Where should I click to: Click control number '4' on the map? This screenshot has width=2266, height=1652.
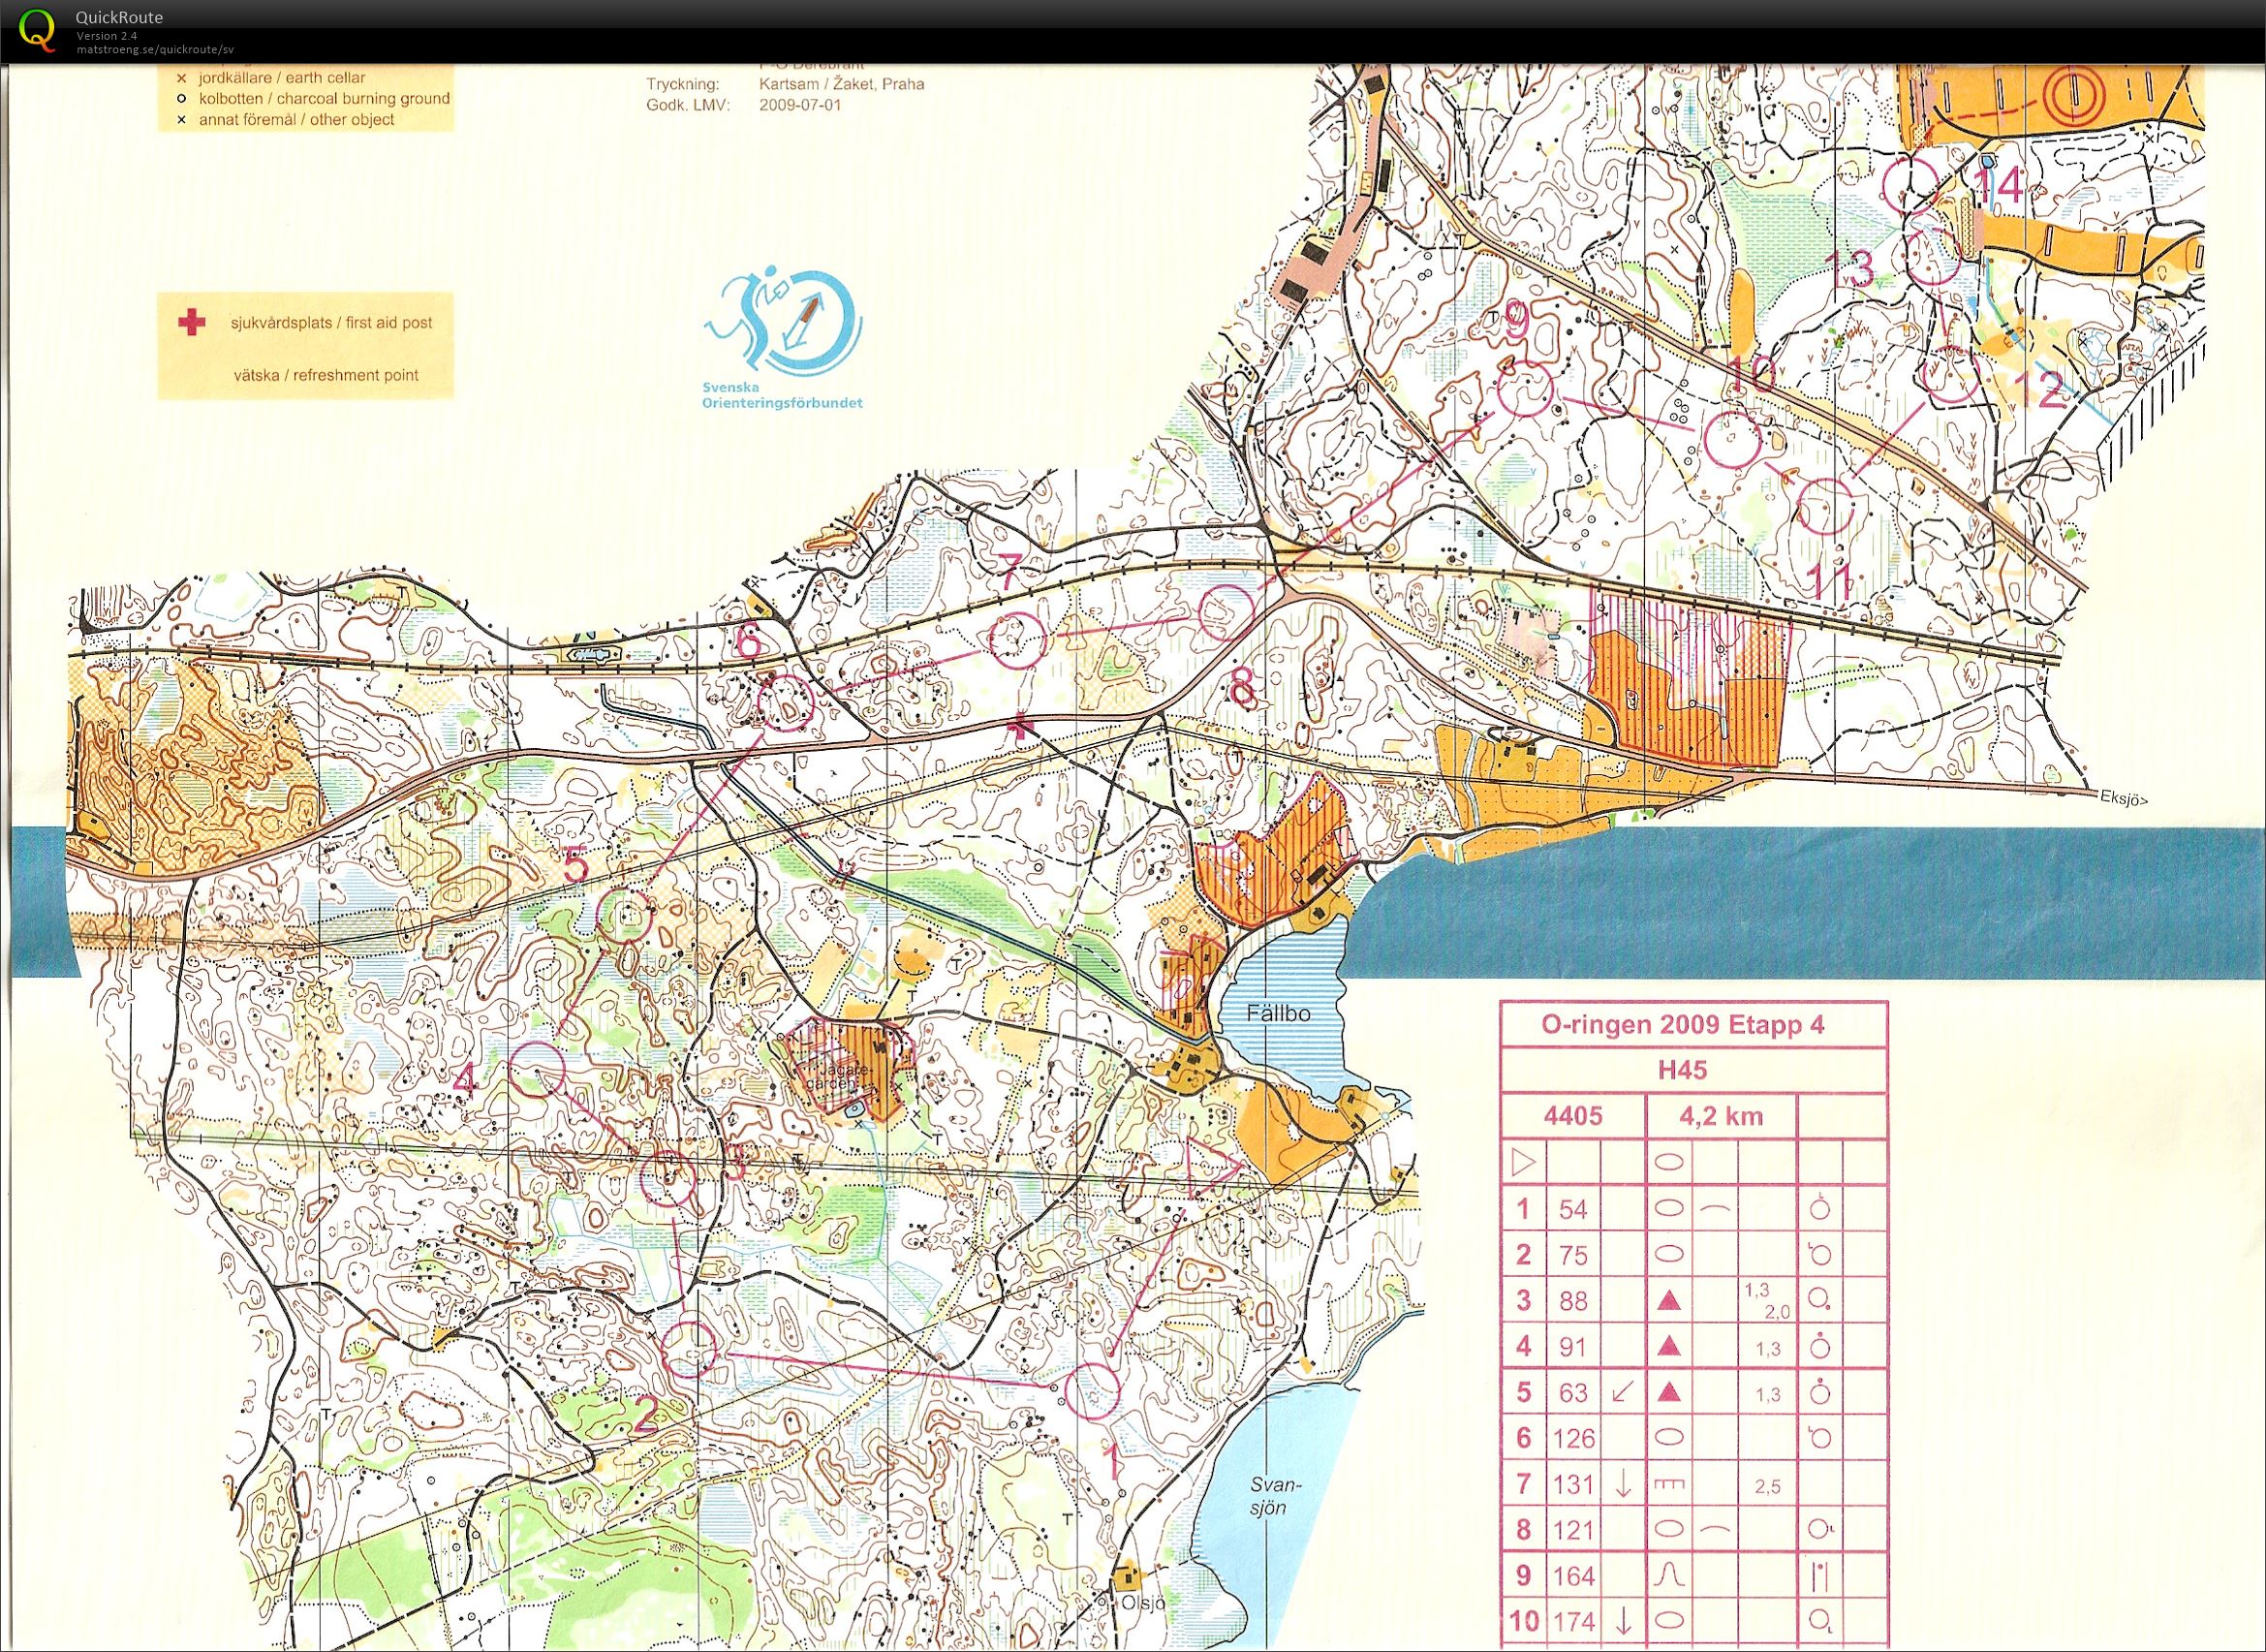[x=465, y=1079]
